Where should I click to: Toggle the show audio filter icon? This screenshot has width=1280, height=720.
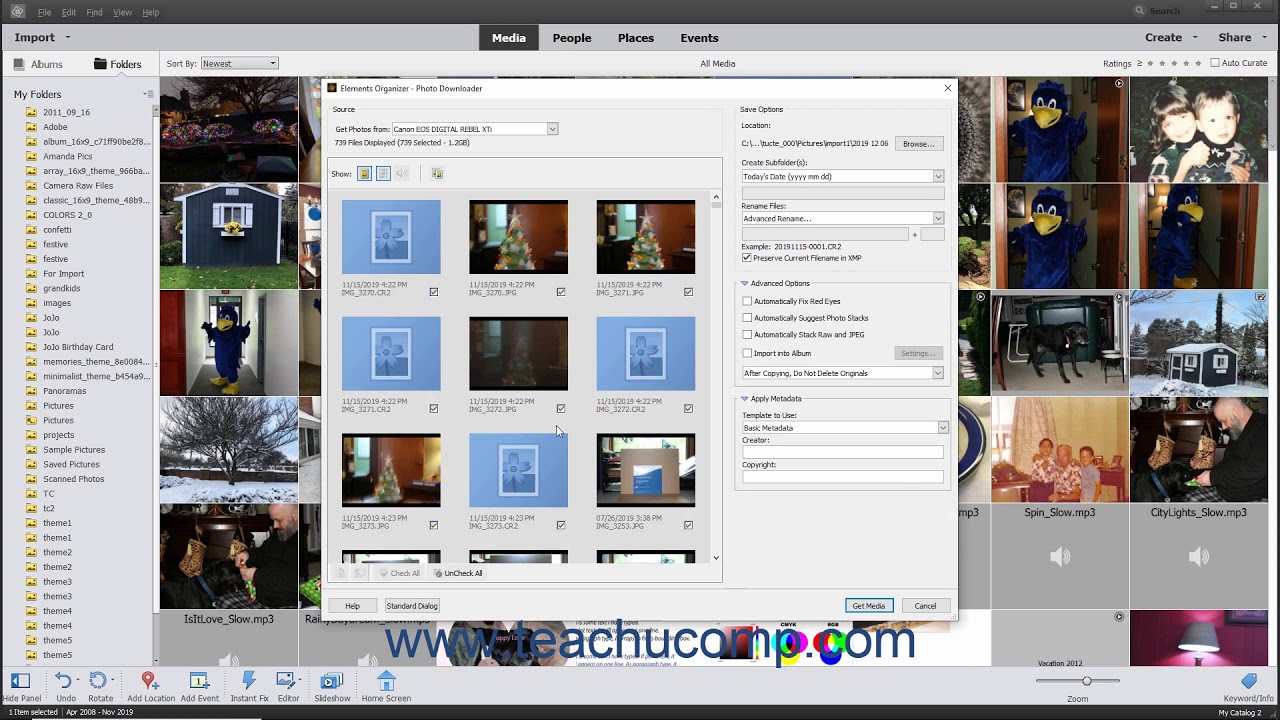click(x=402, y=174)
